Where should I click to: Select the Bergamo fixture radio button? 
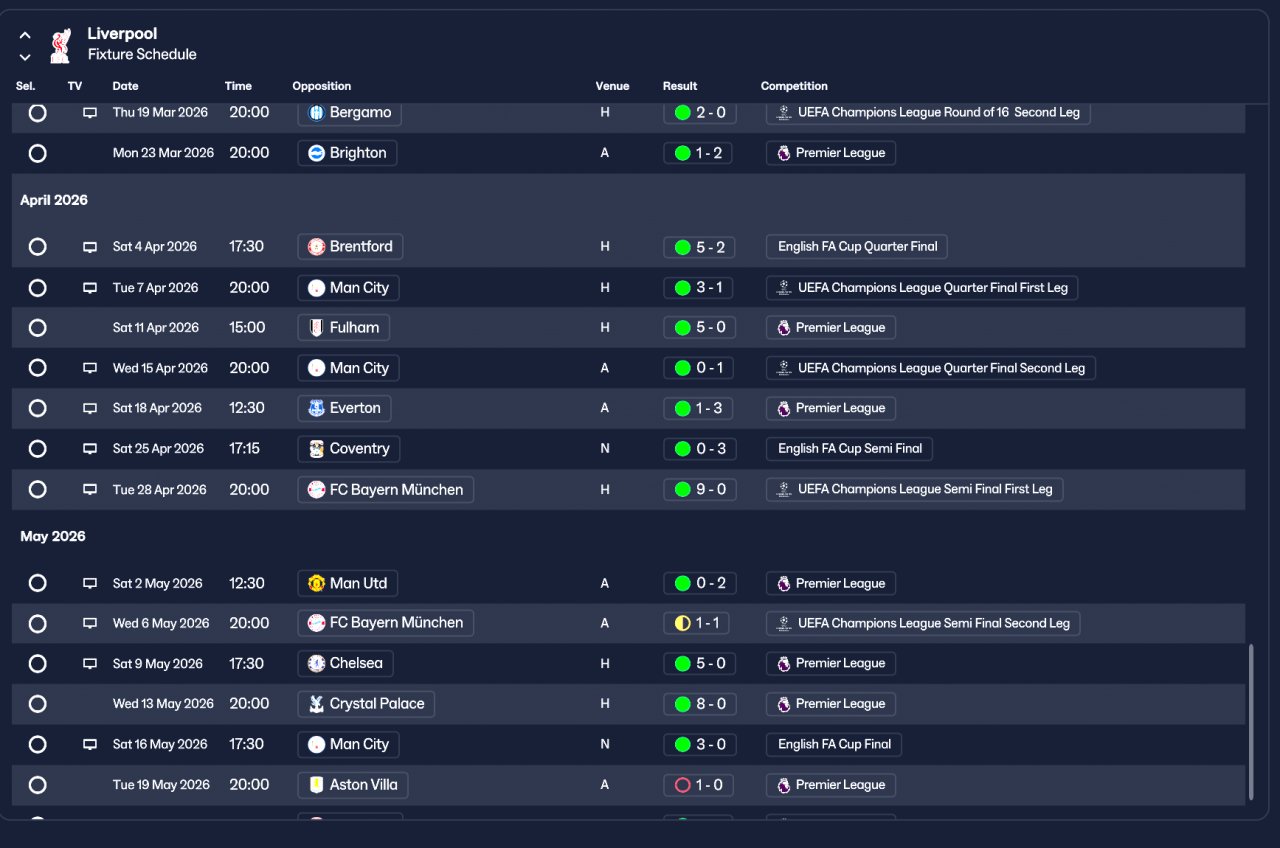[x=37, y=113]
